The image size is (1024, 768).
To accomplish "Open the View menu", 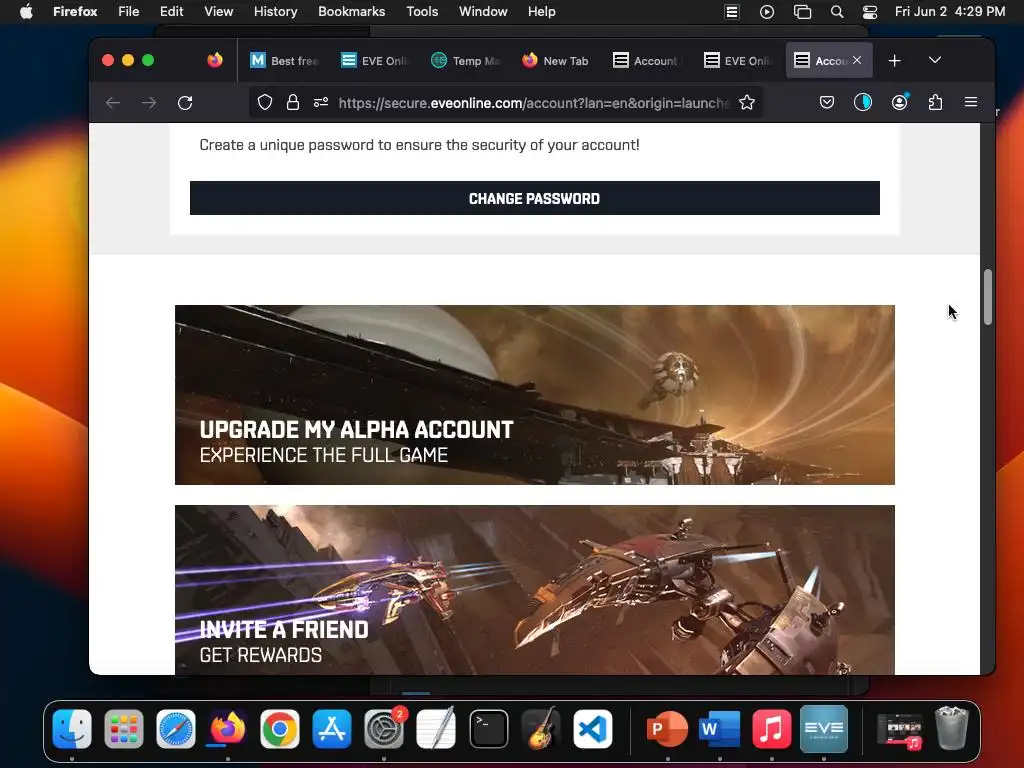I will coord(218,11).
